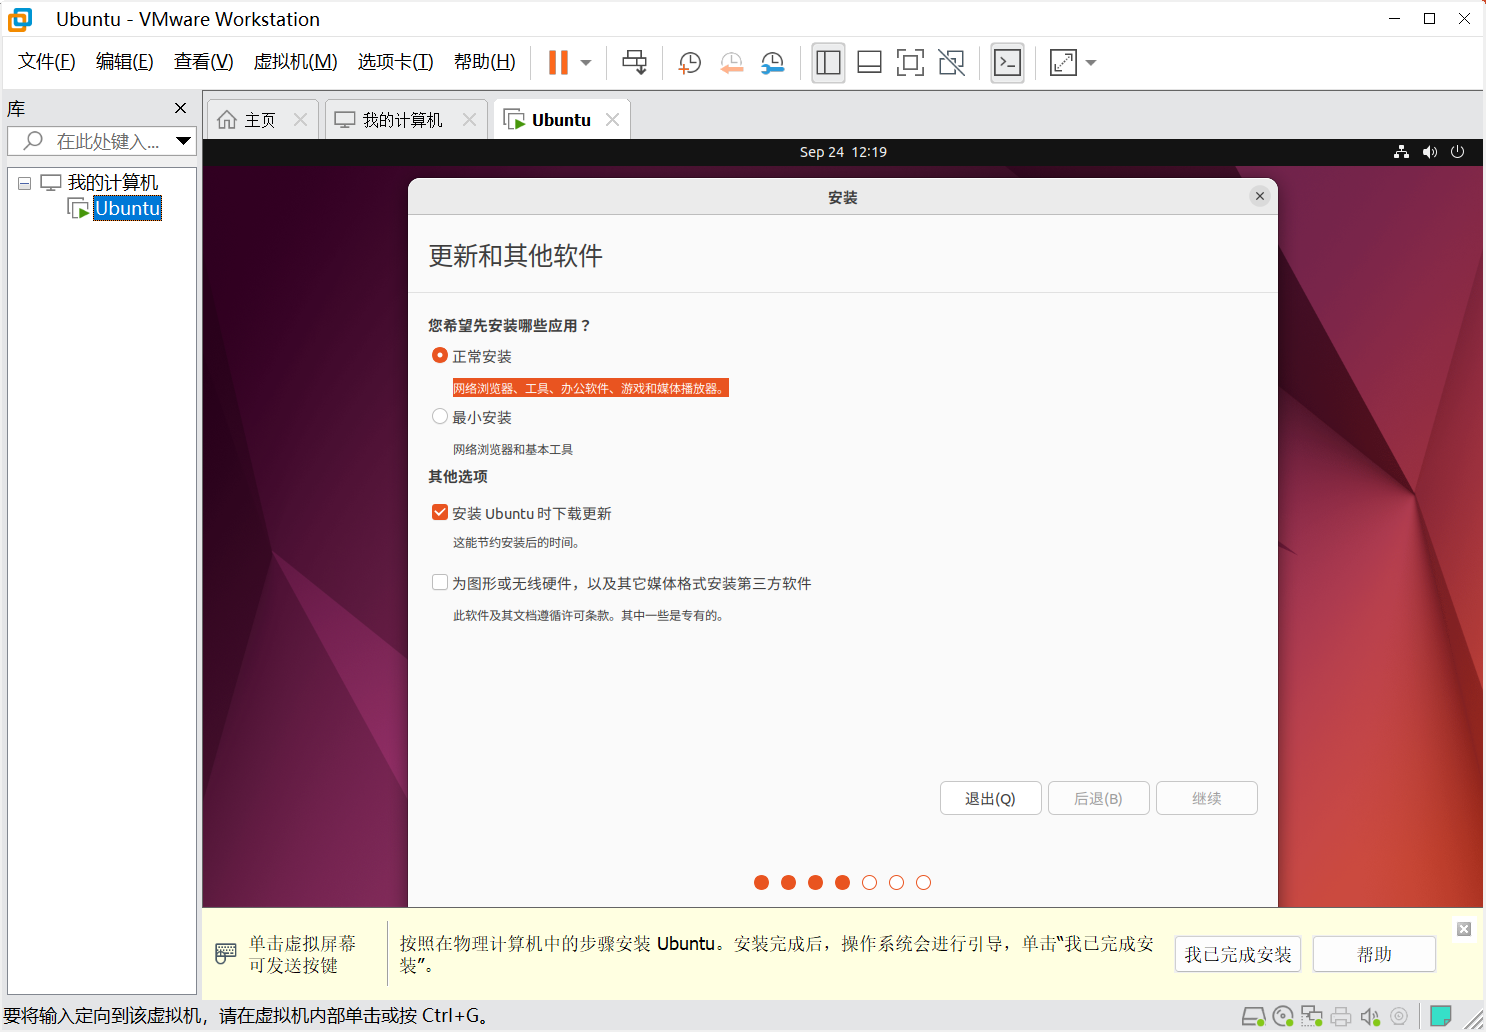Click the 更新和其他软件 heading
The image size is (1486, 1032).
[x=516, y=256]
